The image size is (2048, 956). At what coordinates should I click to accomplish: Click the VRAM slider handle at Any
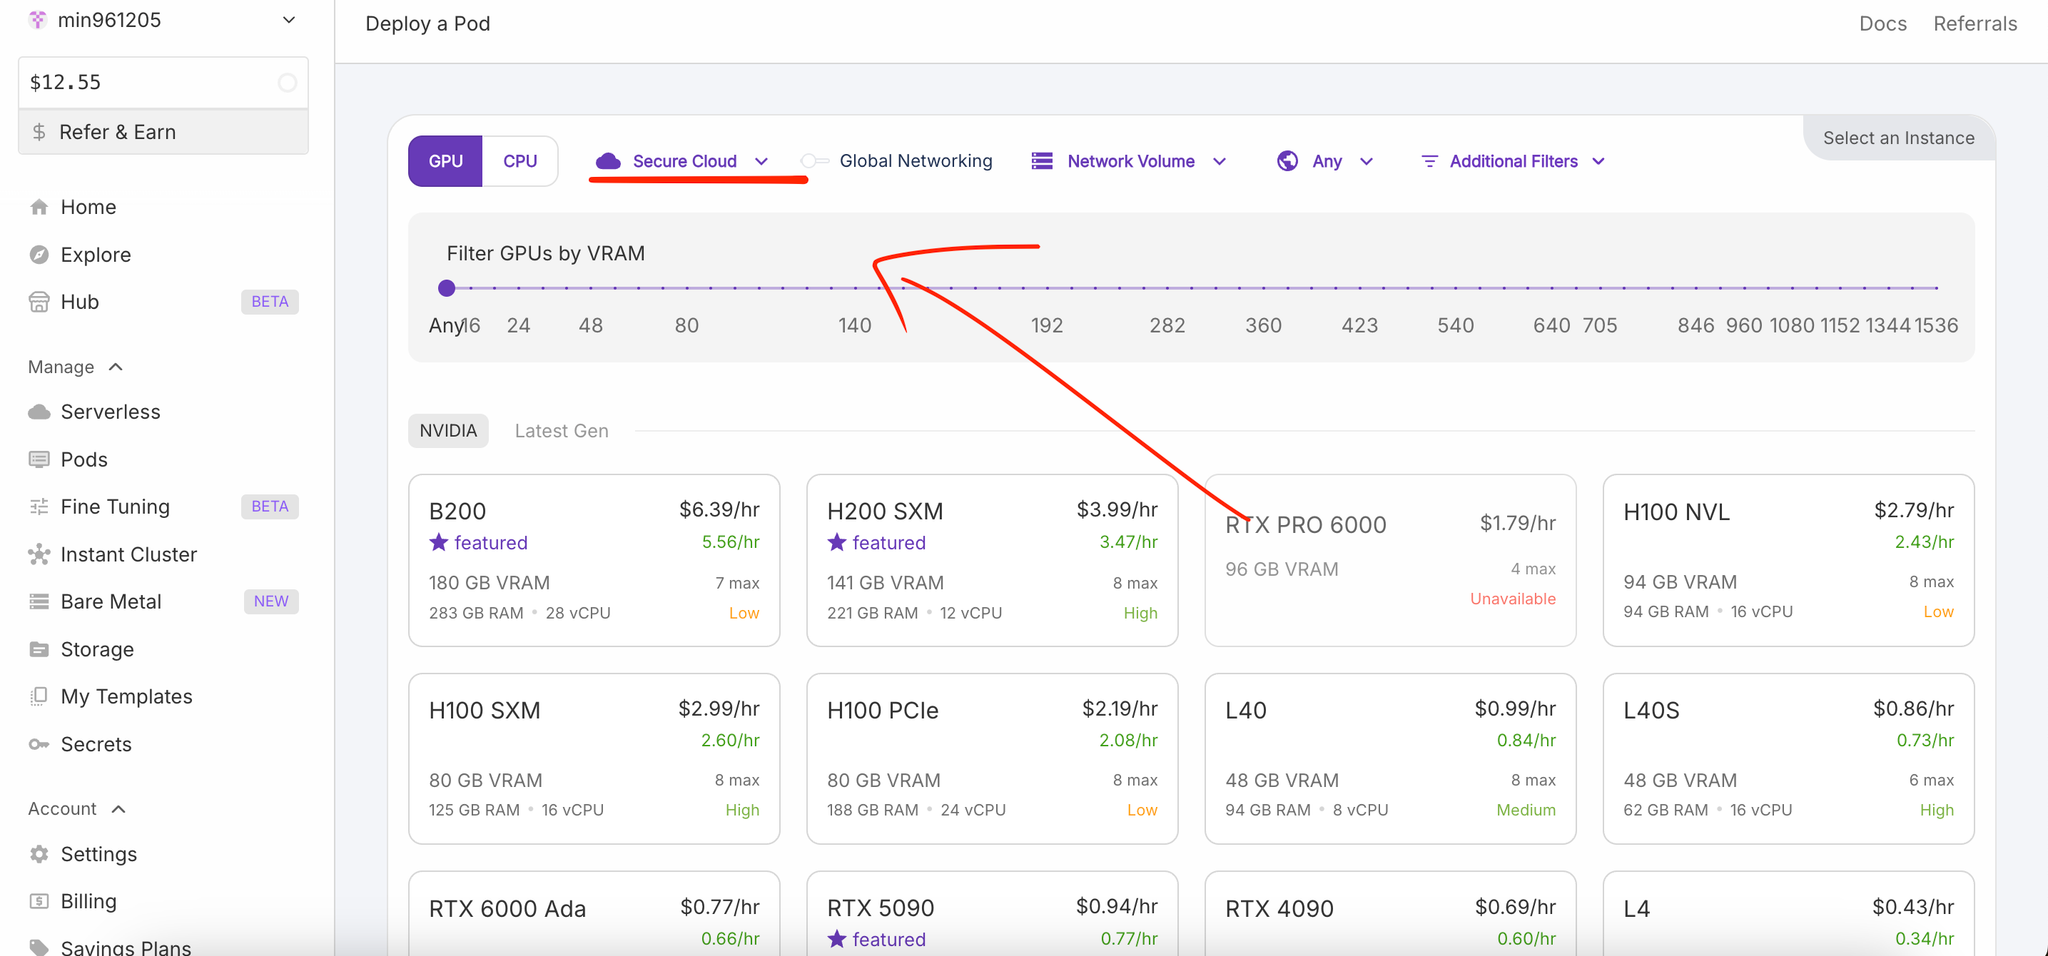click(447, 288)
